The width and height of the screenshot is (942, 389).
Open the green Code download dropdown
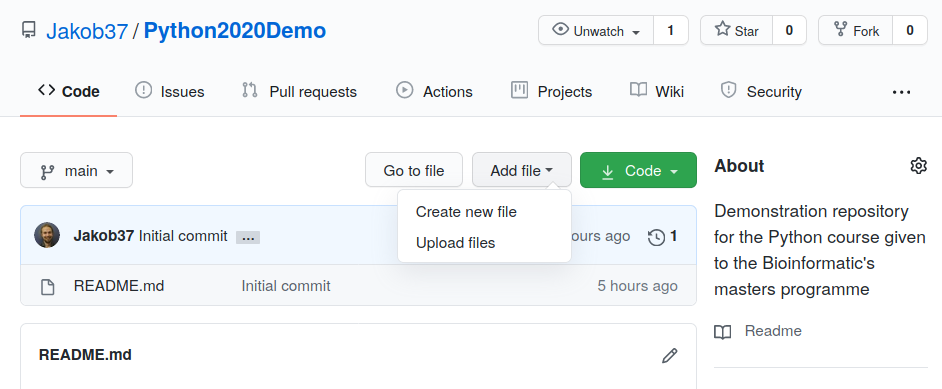coord(638,170)
